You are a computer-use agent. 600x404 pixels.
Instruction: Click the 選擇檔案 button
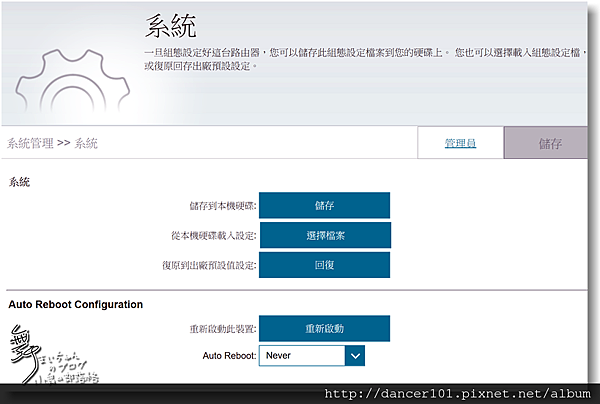click(x=325, y=235)
